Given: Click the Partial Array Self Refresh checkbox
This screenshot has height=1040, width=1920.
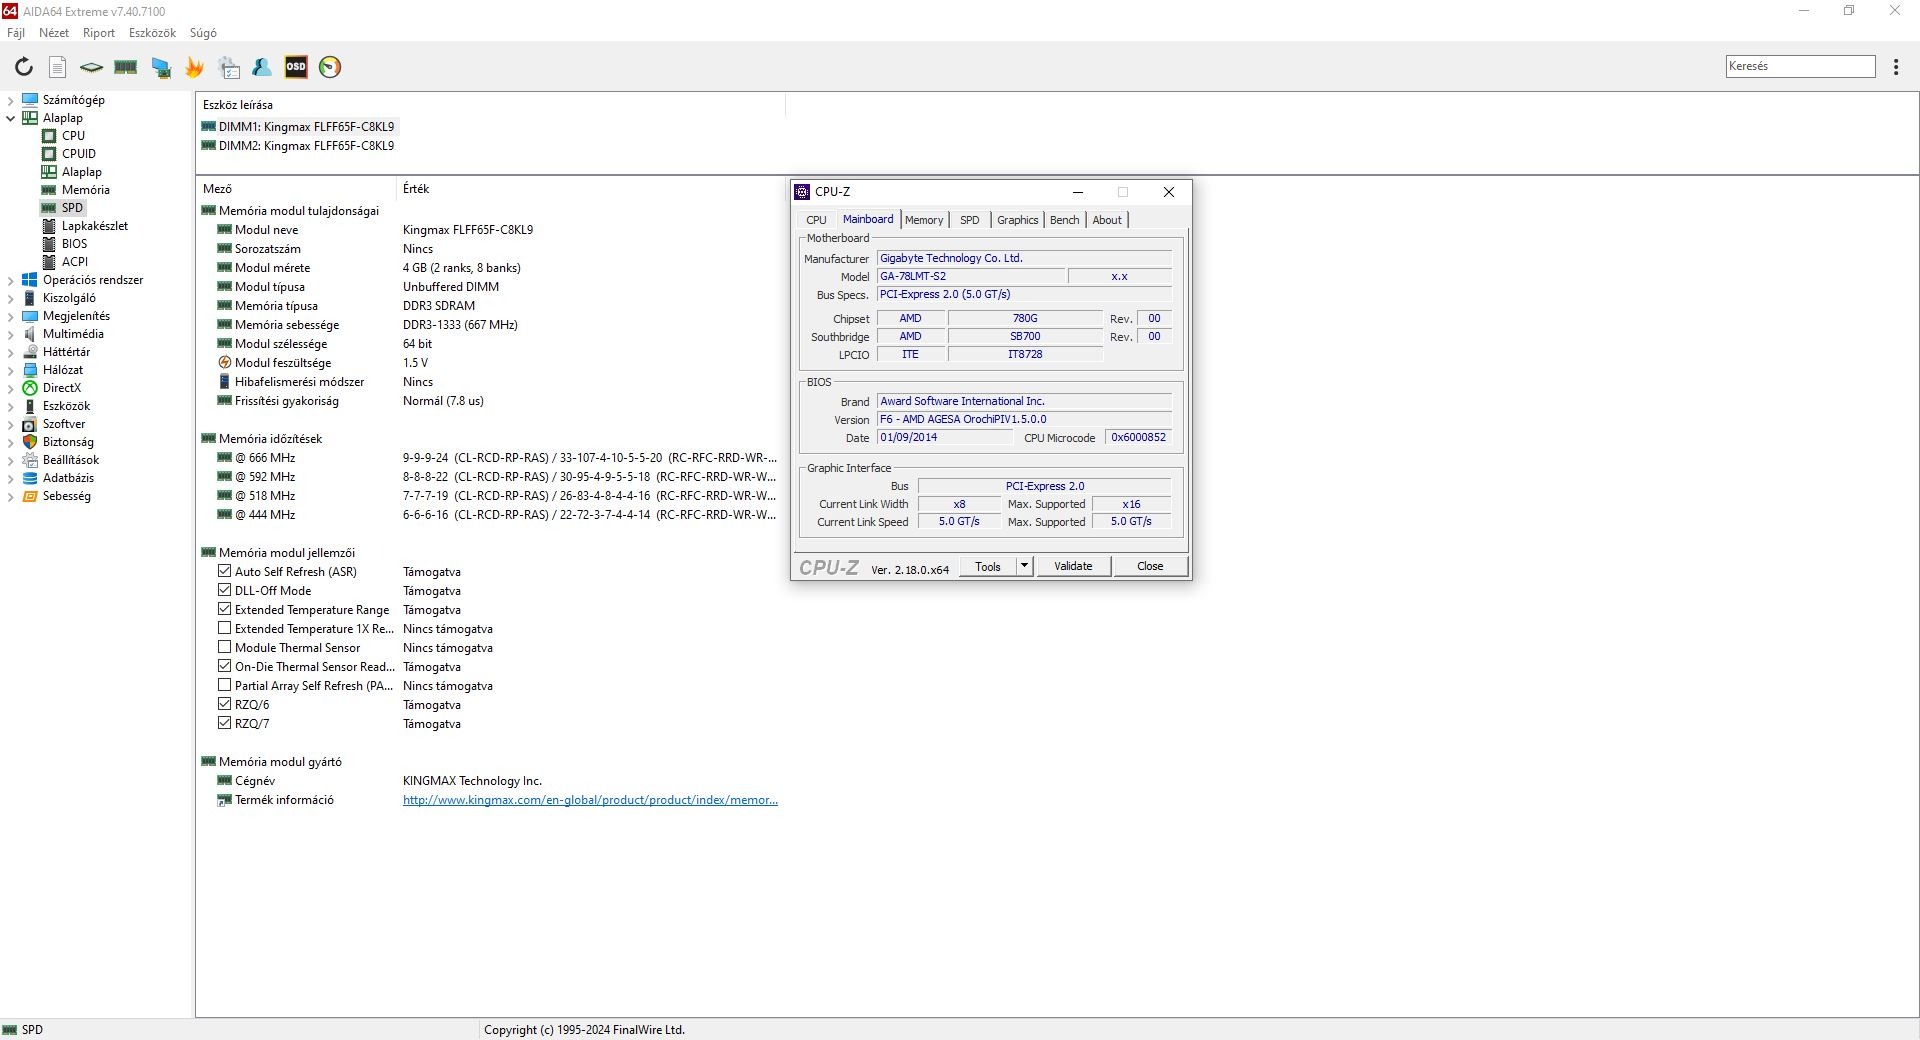Looking at the screenshot, I should tap(224, 685).
